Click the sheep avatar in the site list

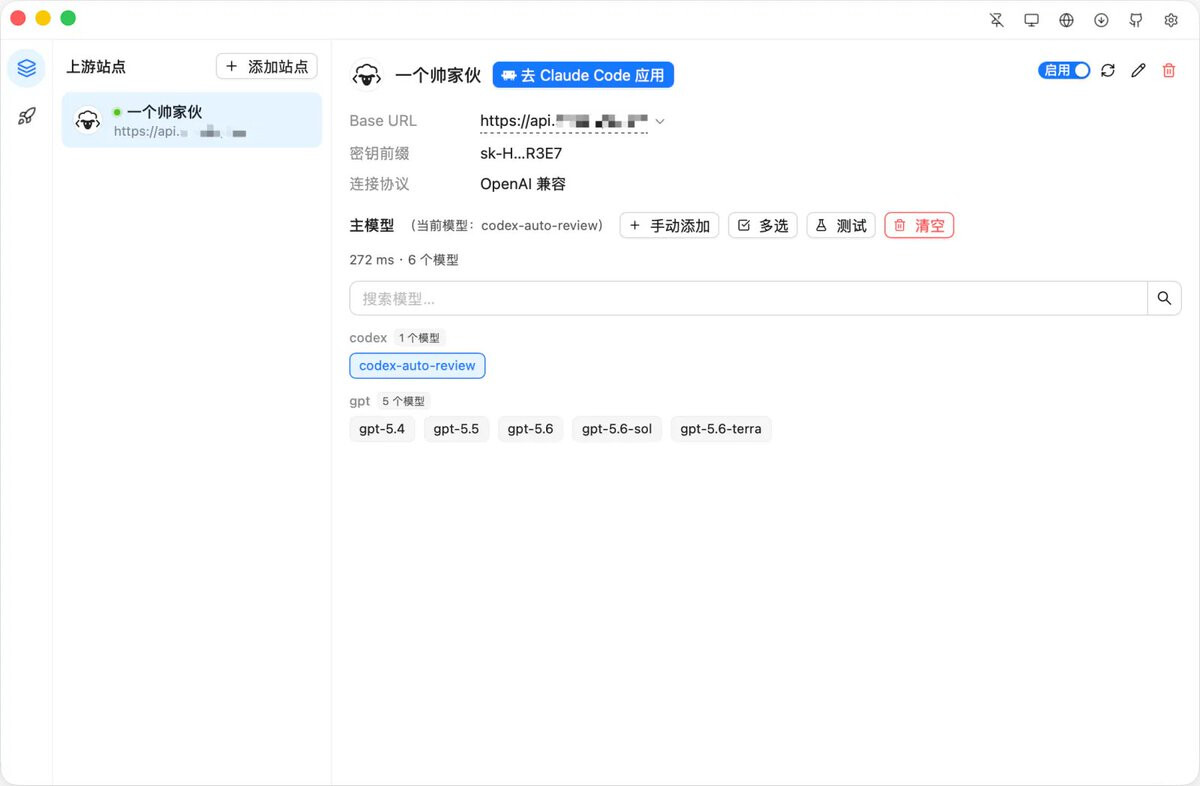[x=88, y=121]
